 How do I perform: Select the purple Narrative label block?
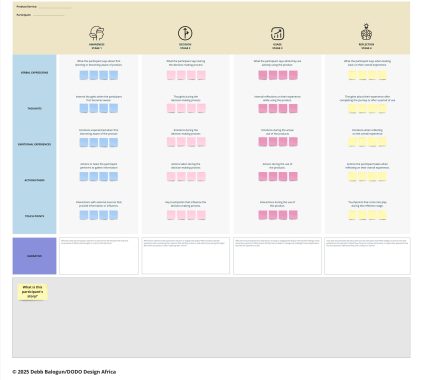[34, 256]
